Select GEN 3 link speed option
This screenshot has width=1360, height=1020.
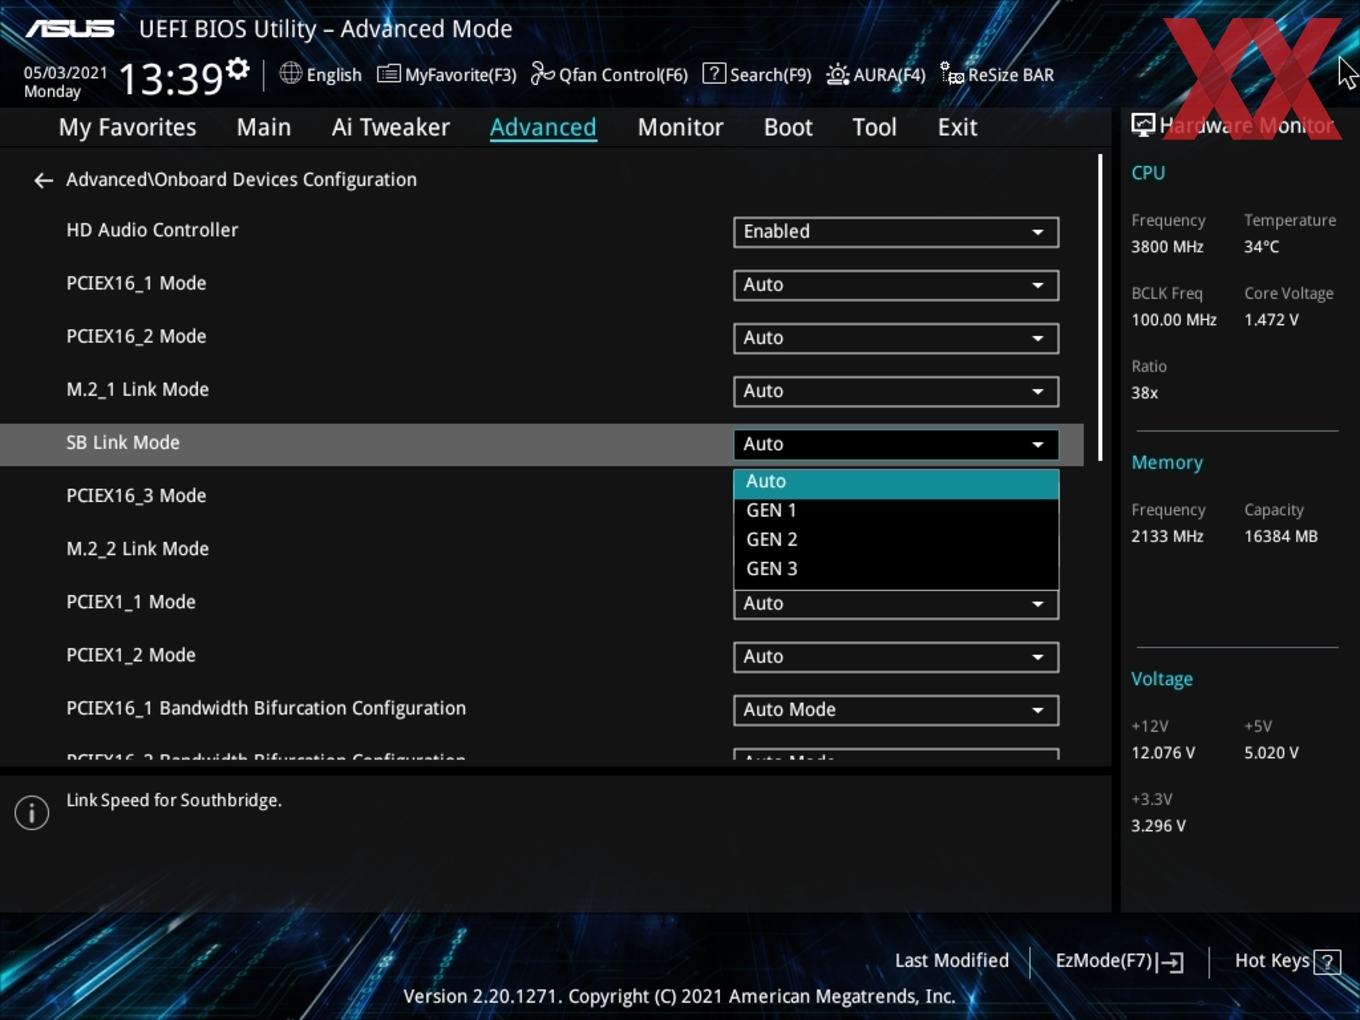[x=896, y=569]
